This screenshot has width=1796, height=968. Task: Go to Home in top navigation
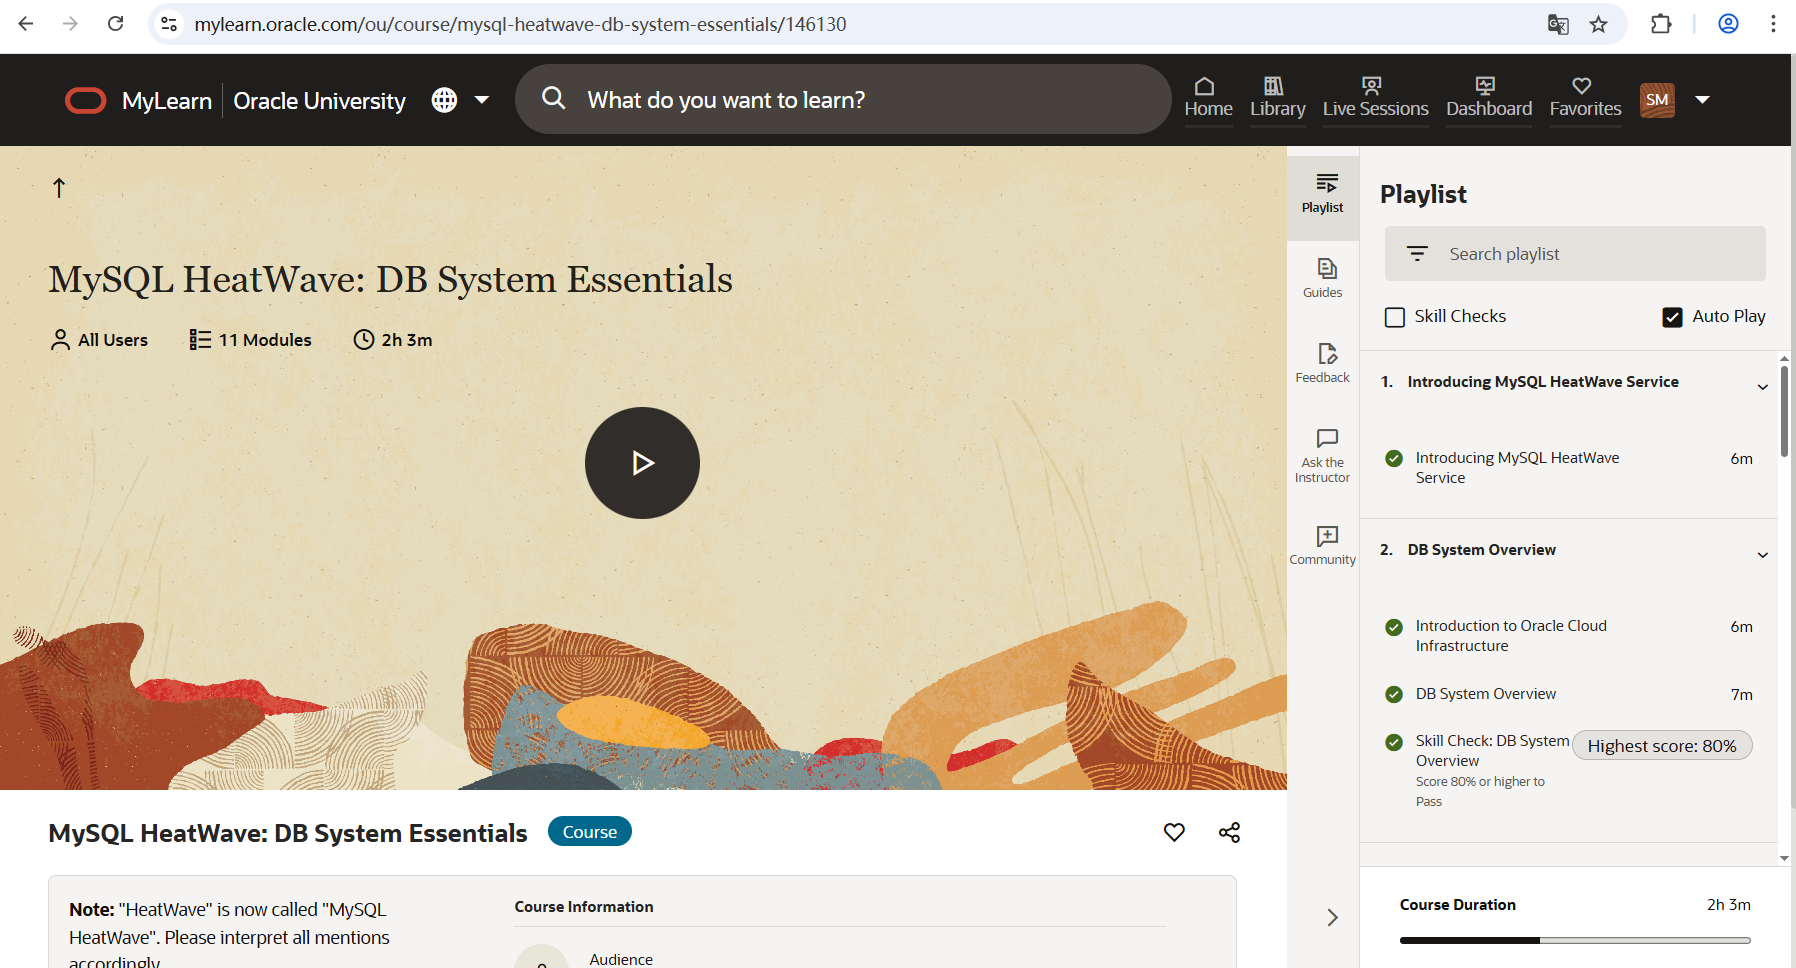tap(1208, 98)
